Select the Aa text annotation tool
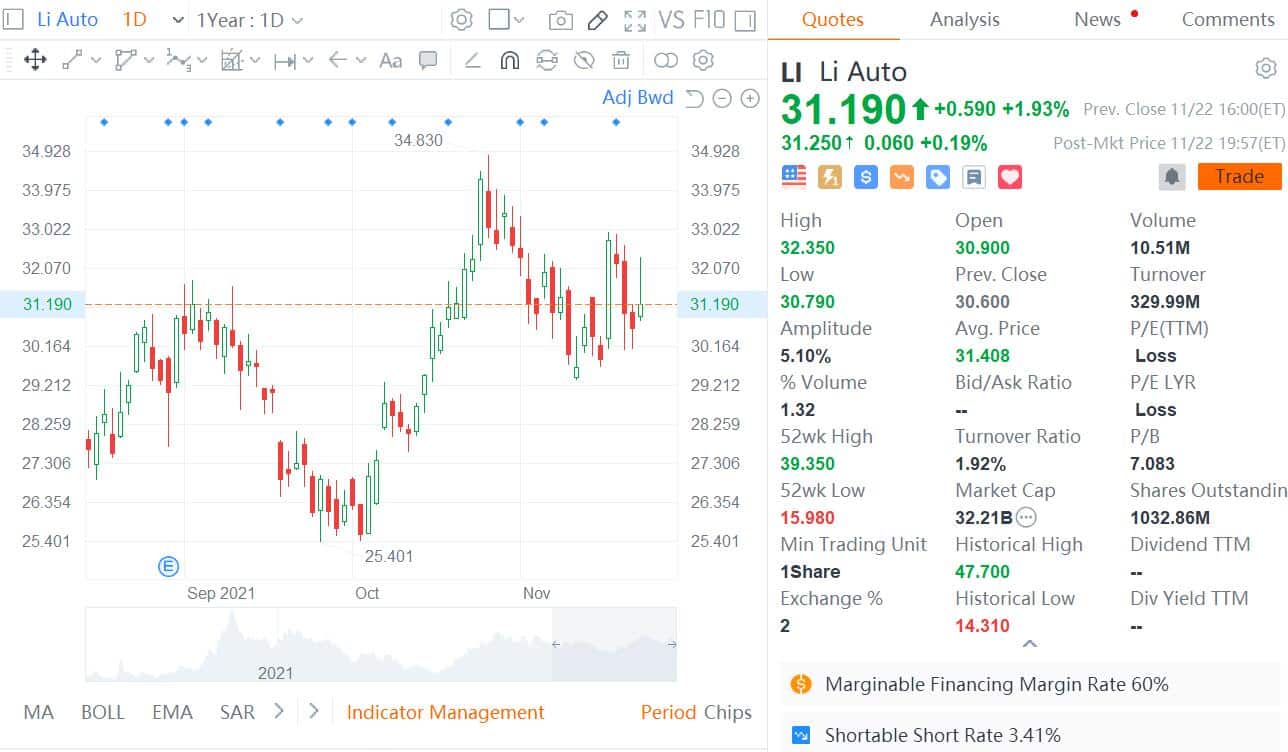 [390, 60]
